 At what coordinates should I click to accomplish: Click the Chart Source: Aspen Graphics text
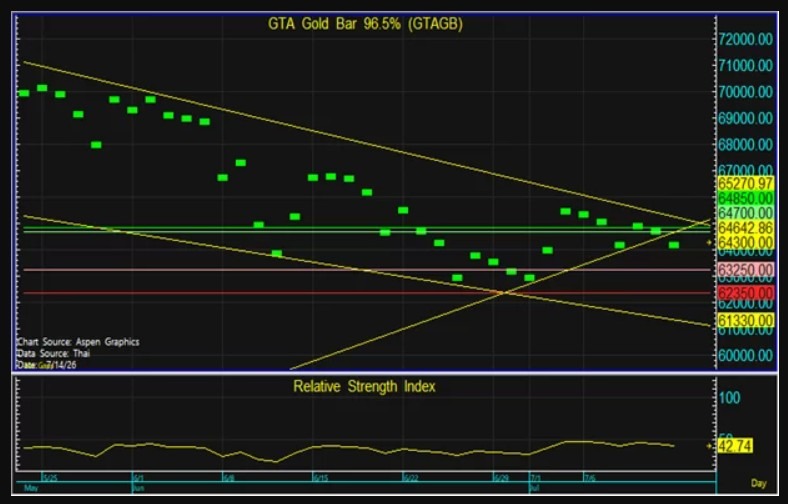pyautogui.click(x=78, y=342)
